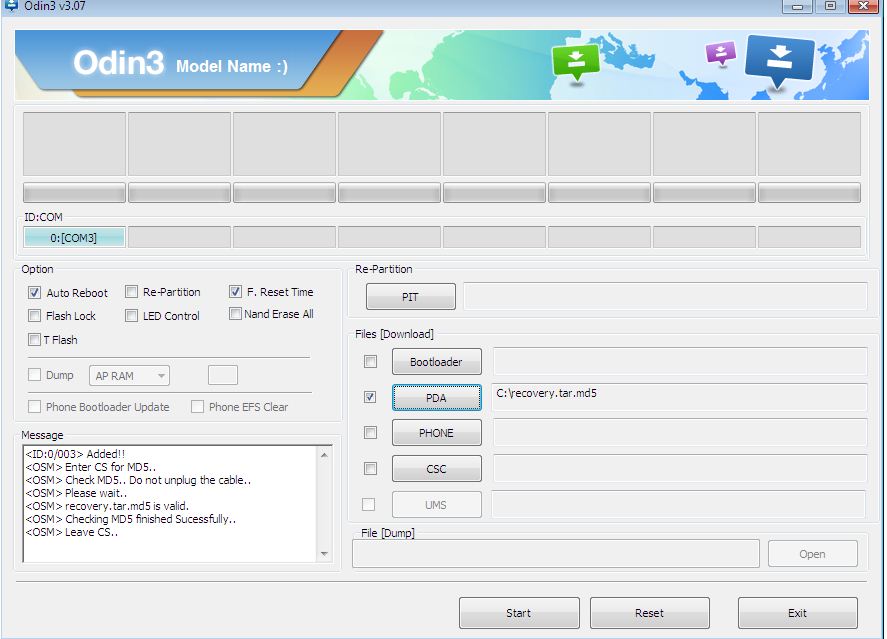Click the large blue download icon in banner

coord(780,60)
